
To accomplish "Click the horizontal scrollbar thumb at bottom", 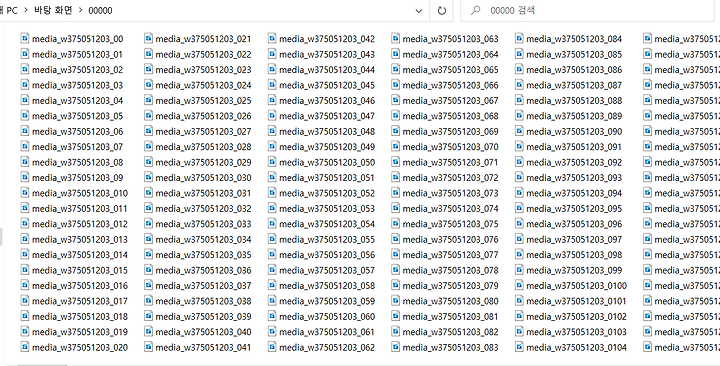I will pos(42,365).
